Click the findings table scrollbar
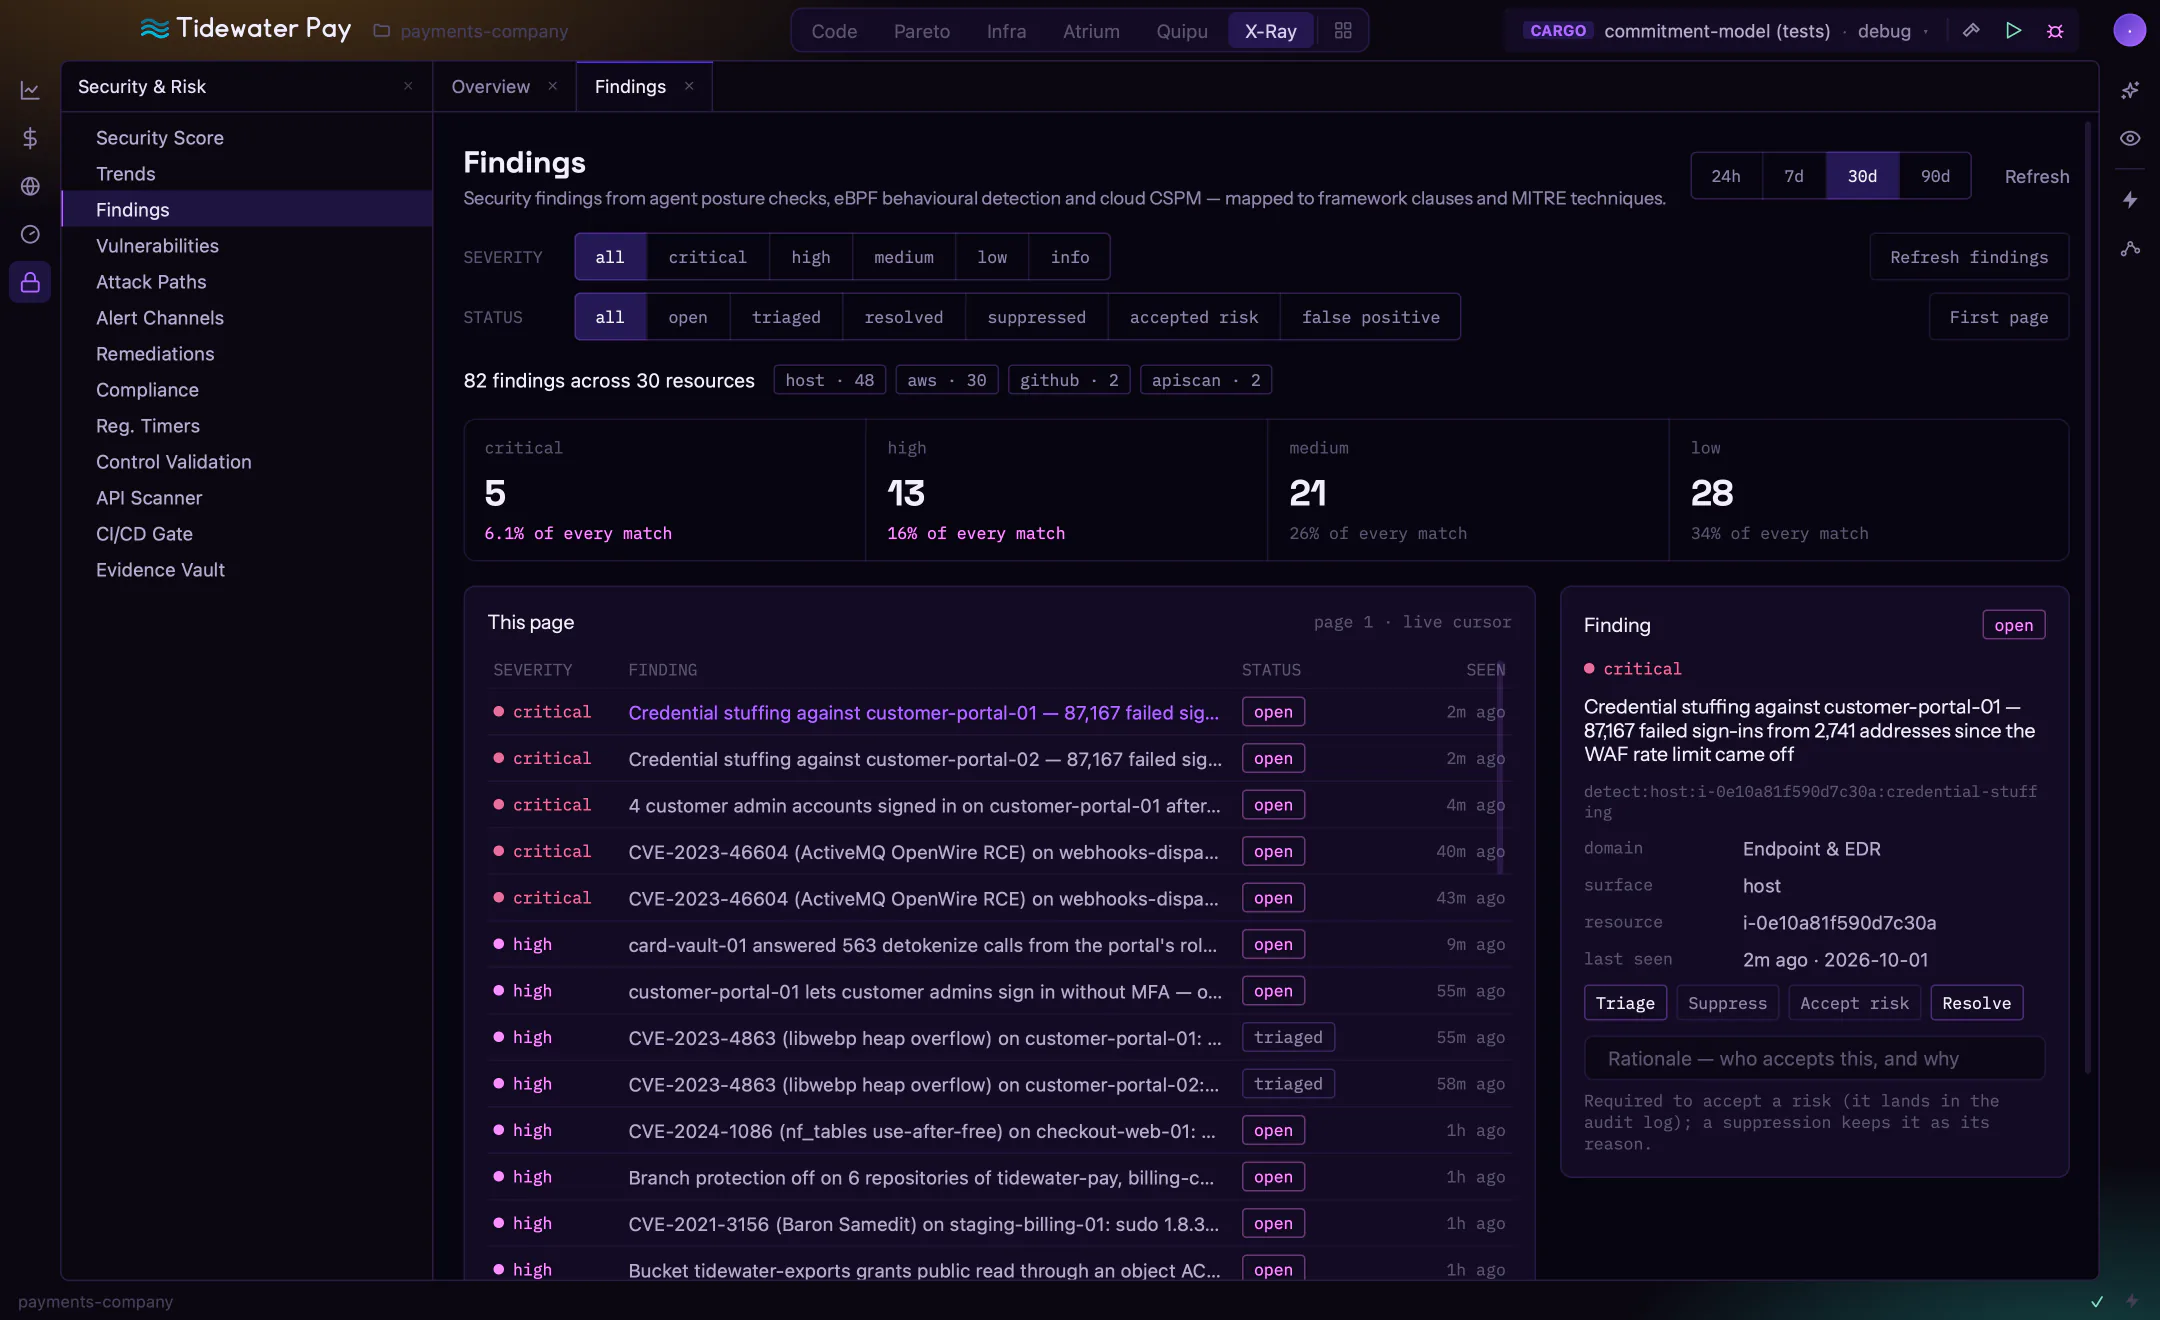Viewport: 2160px width, 1320px height. point(1500,770)
